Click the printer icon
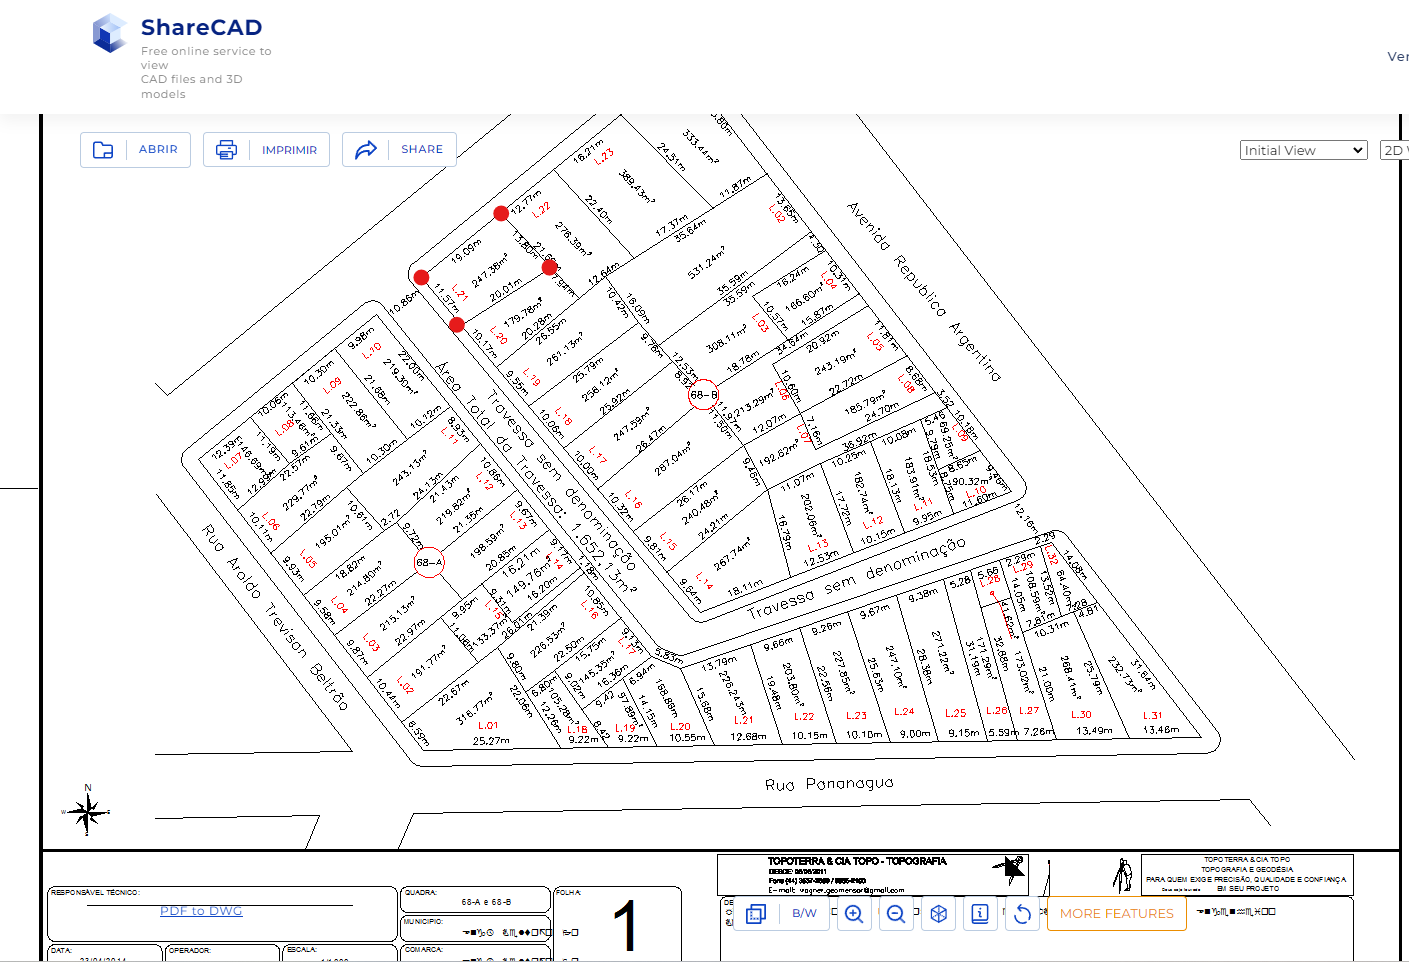1409x962 pixels. 227,150
